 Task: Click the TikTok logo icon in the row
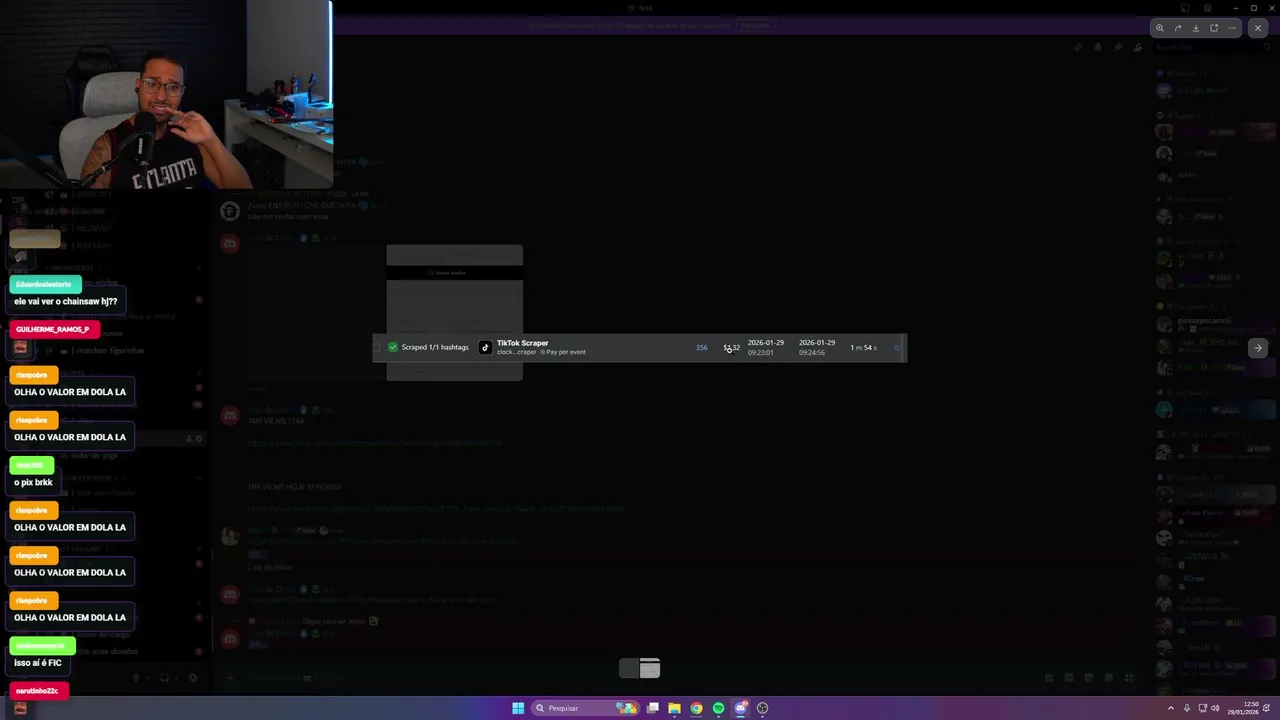[485, 347]
